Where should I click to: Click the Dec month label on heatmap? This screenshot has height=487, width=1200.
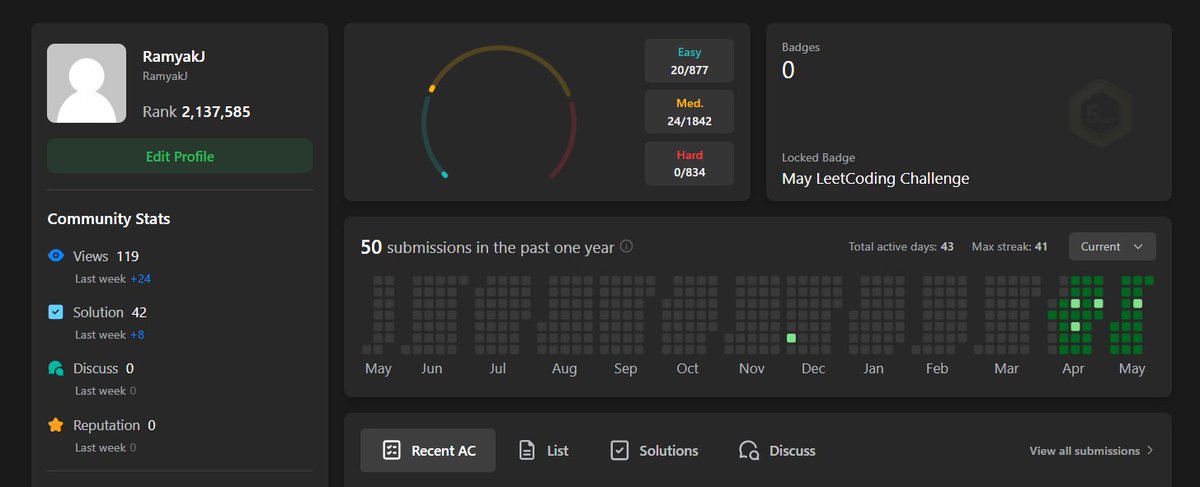click(x=813, y=369)
